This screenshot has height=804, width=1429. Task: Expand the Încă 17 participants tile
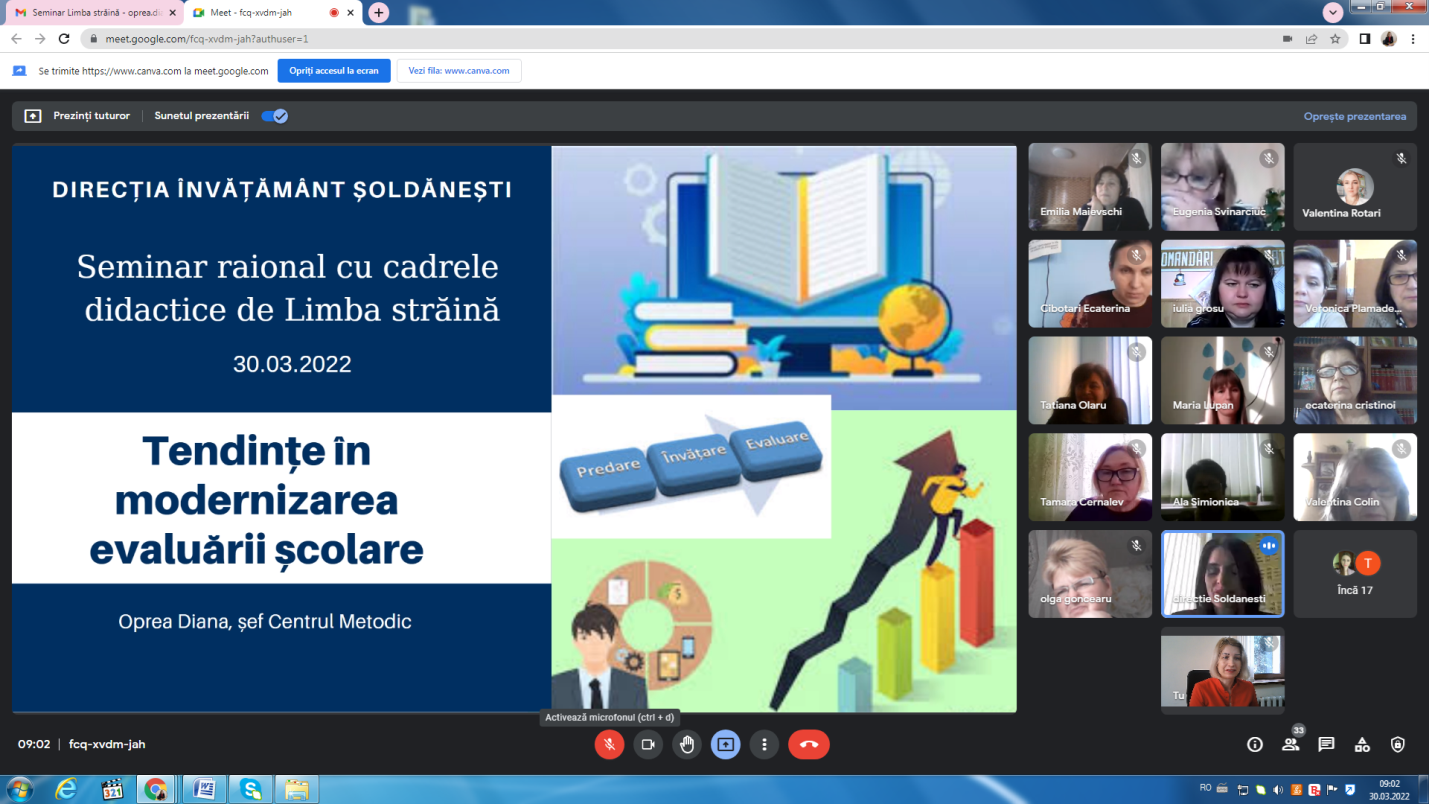pyautogui.click(x=1355, y=573)
